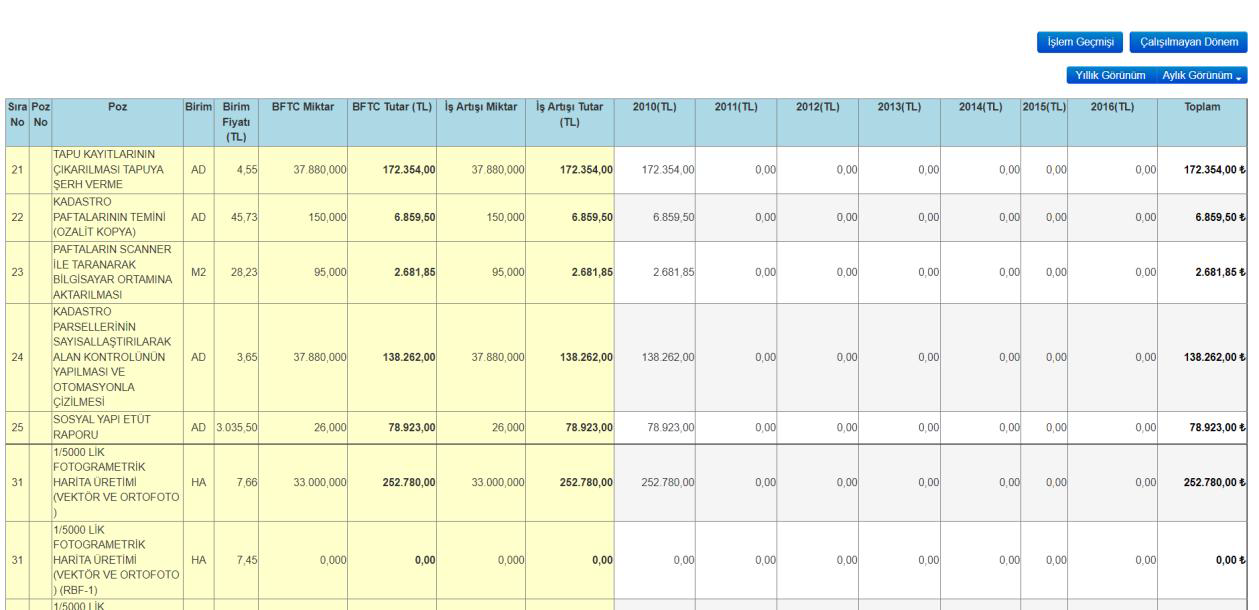Click the Poz column header
1259x610 pixels.
pos(117,107)
